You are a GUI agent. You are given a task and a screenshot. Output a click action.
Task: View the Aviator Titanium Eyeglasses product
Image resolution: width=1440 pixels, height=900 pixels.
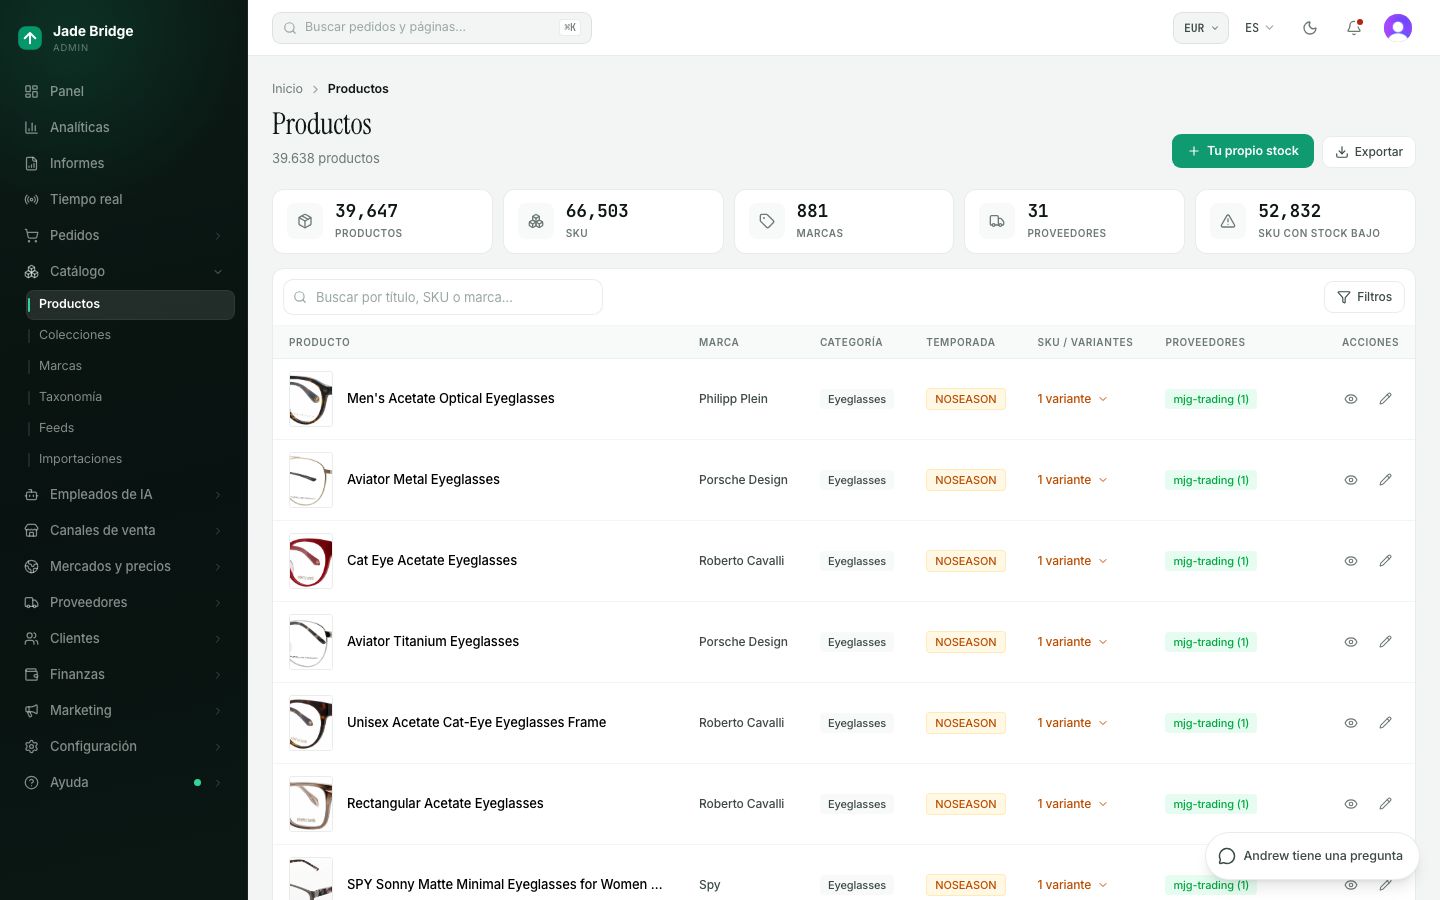point(1351,642)
